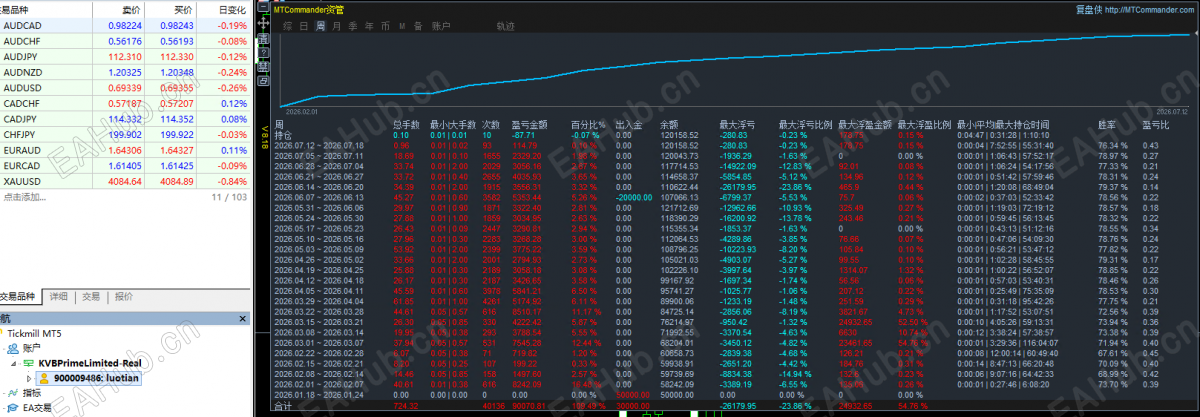Click the 合计 total row label

[283, 408]
